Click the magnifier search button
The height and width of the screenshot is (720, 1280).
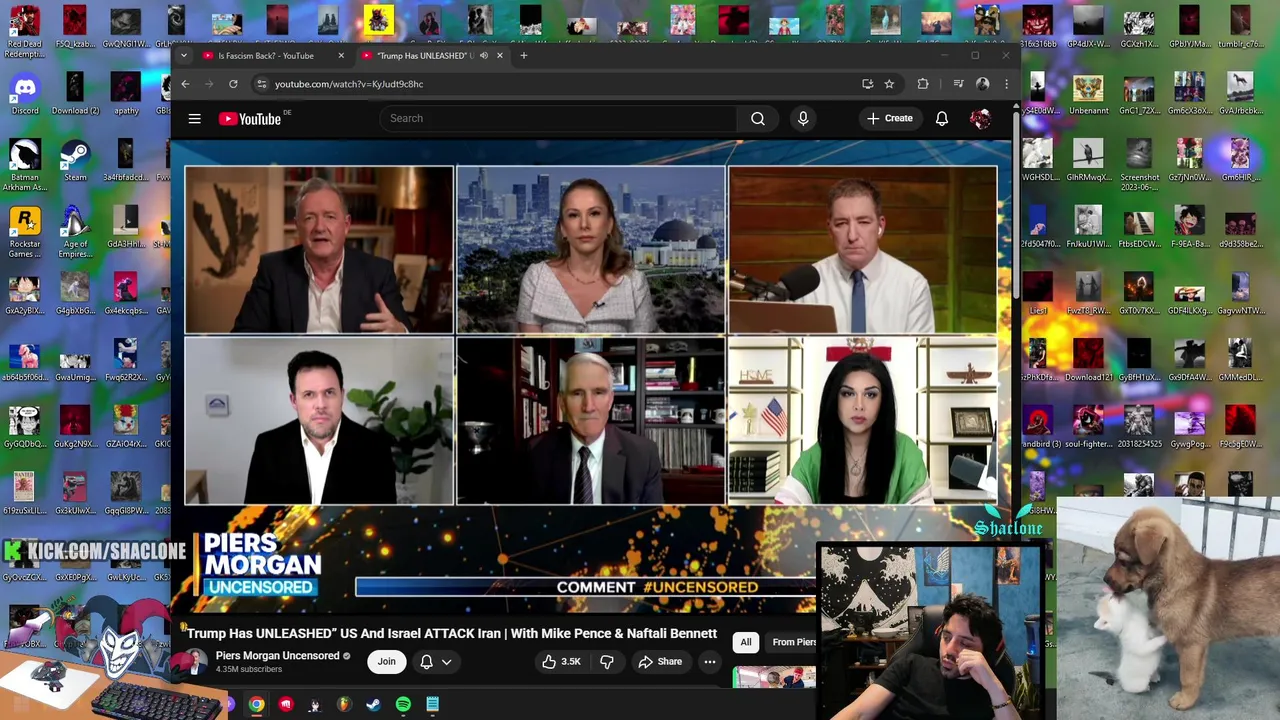pyautogui.click(x=758, y=118)
